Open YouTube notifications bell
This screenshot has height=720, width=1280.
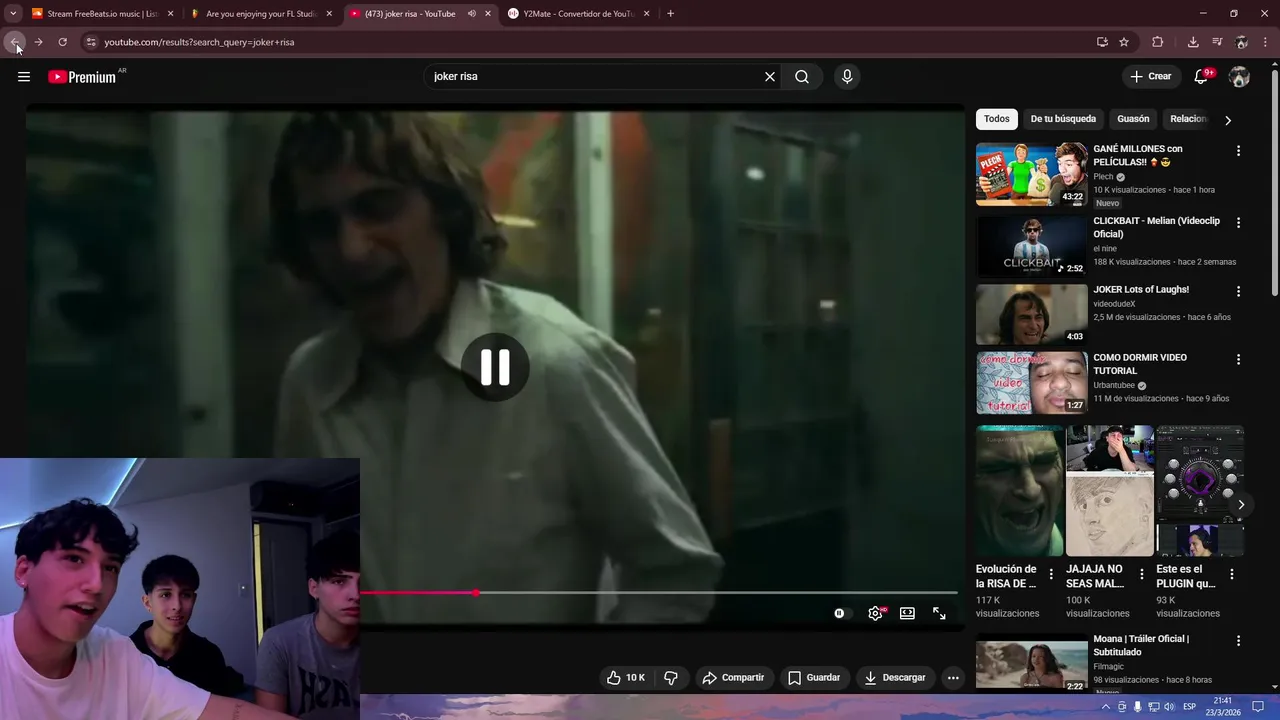pos(1202,77)
